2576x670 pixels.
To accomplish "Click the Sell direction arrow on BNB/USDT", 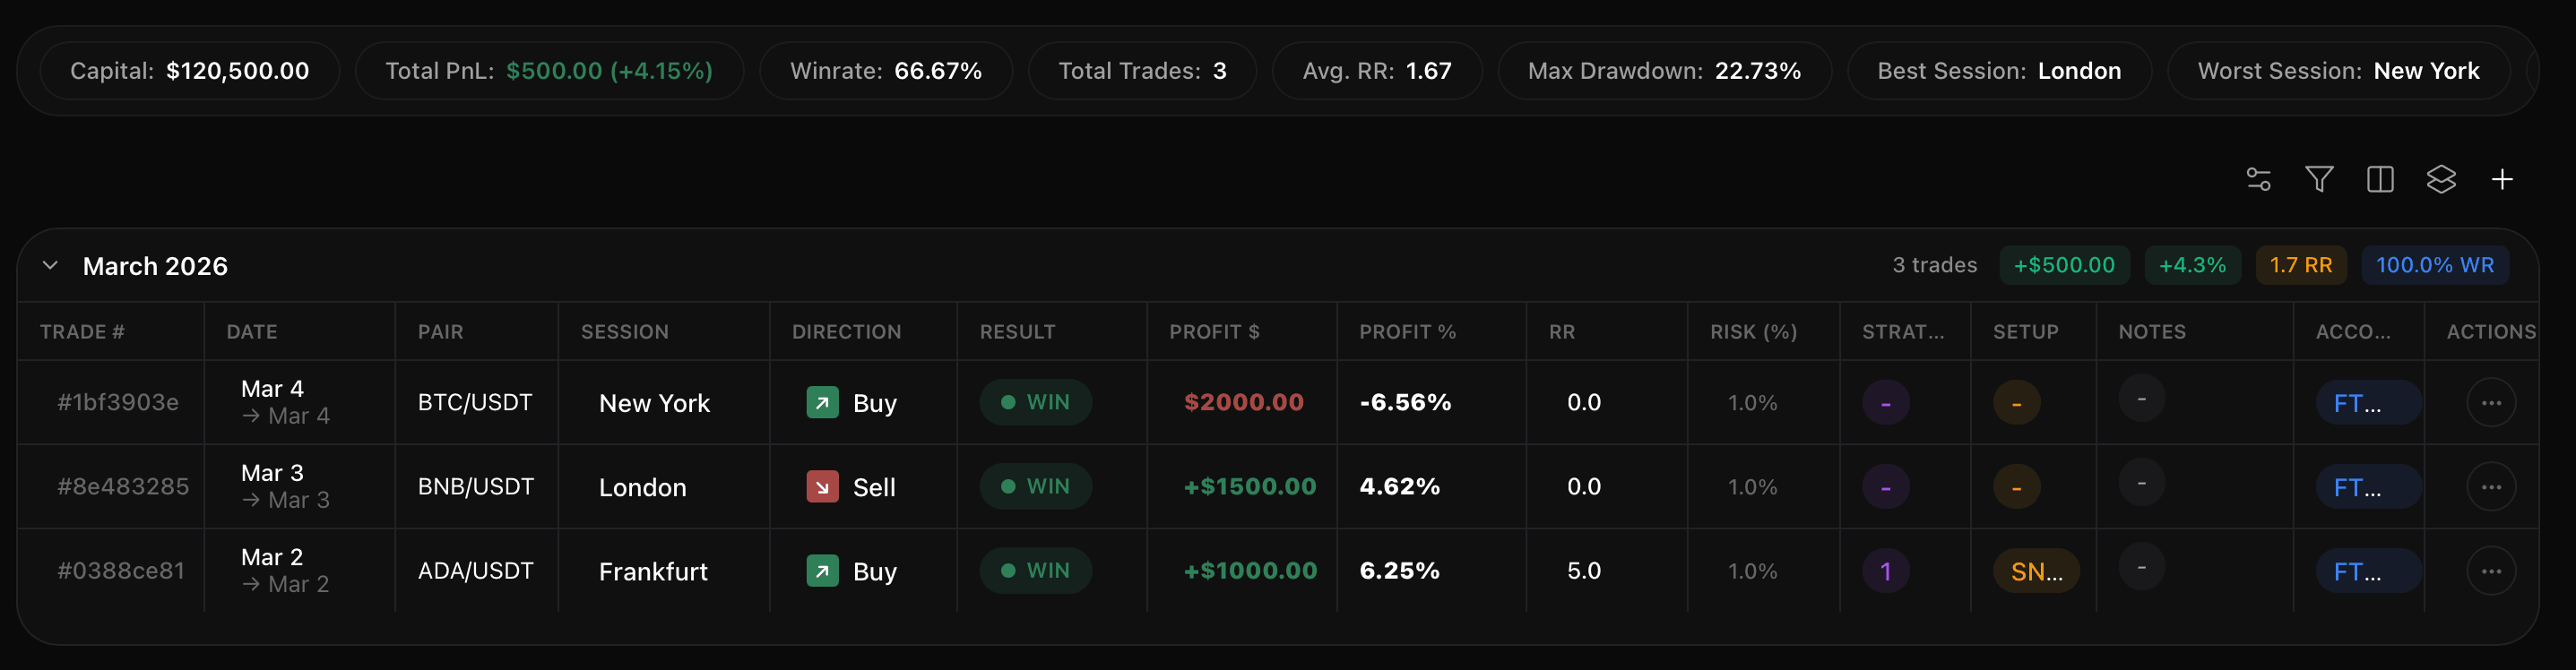I will [822, 487].
